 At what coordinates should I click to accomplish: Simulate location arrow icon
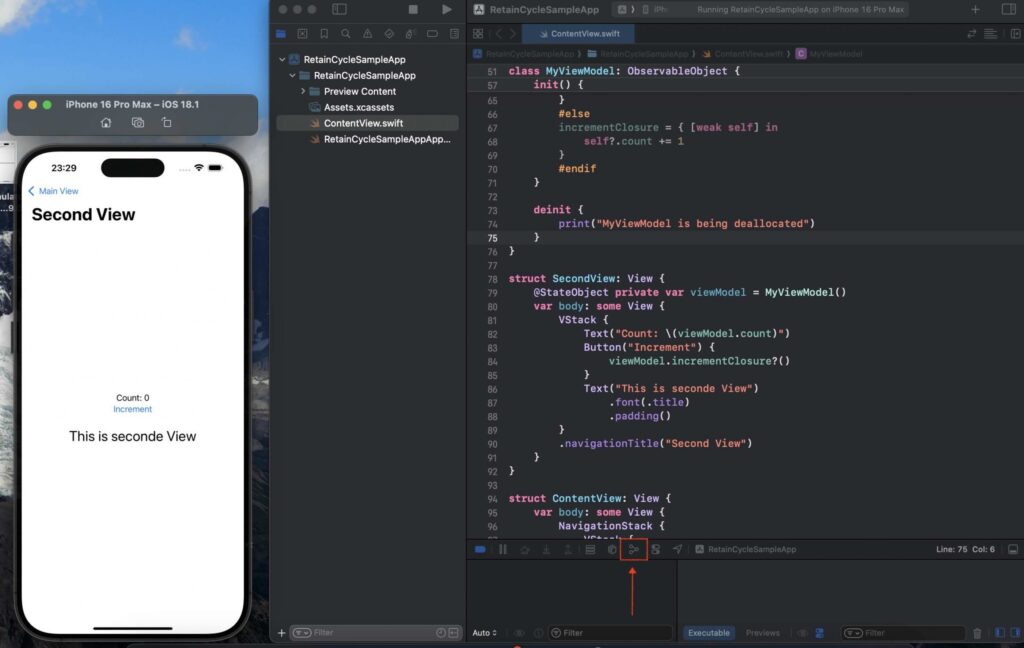[x=677, y=549]
